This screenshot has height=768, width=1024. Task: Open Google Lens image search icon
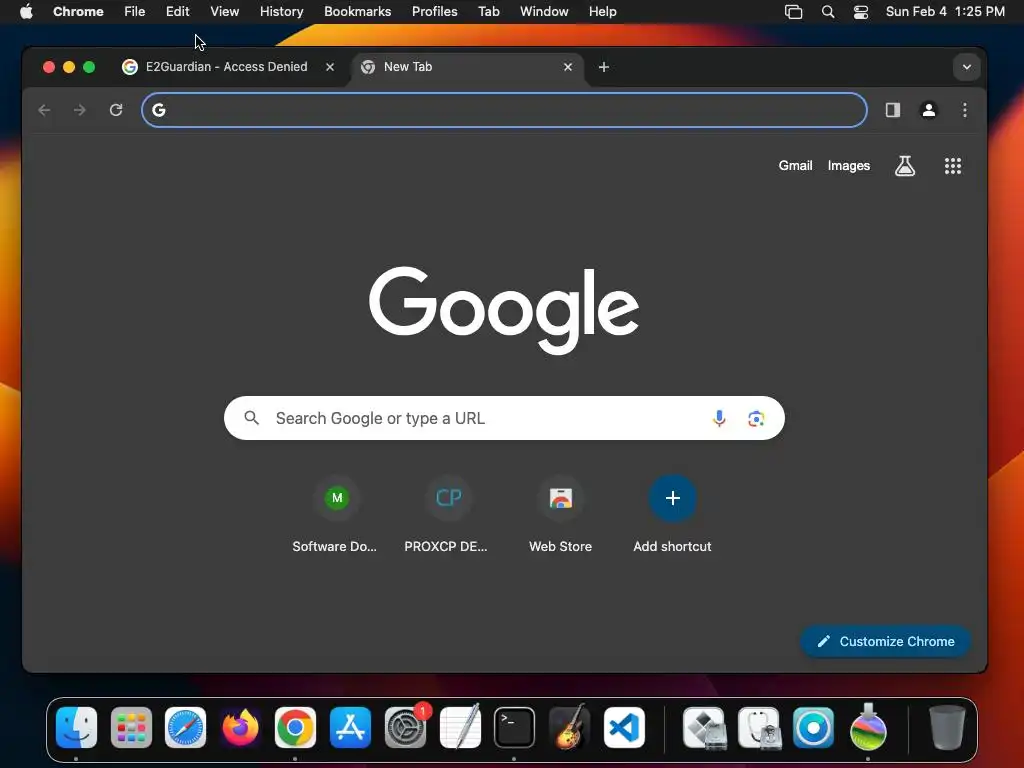click(x=756, y=419)
